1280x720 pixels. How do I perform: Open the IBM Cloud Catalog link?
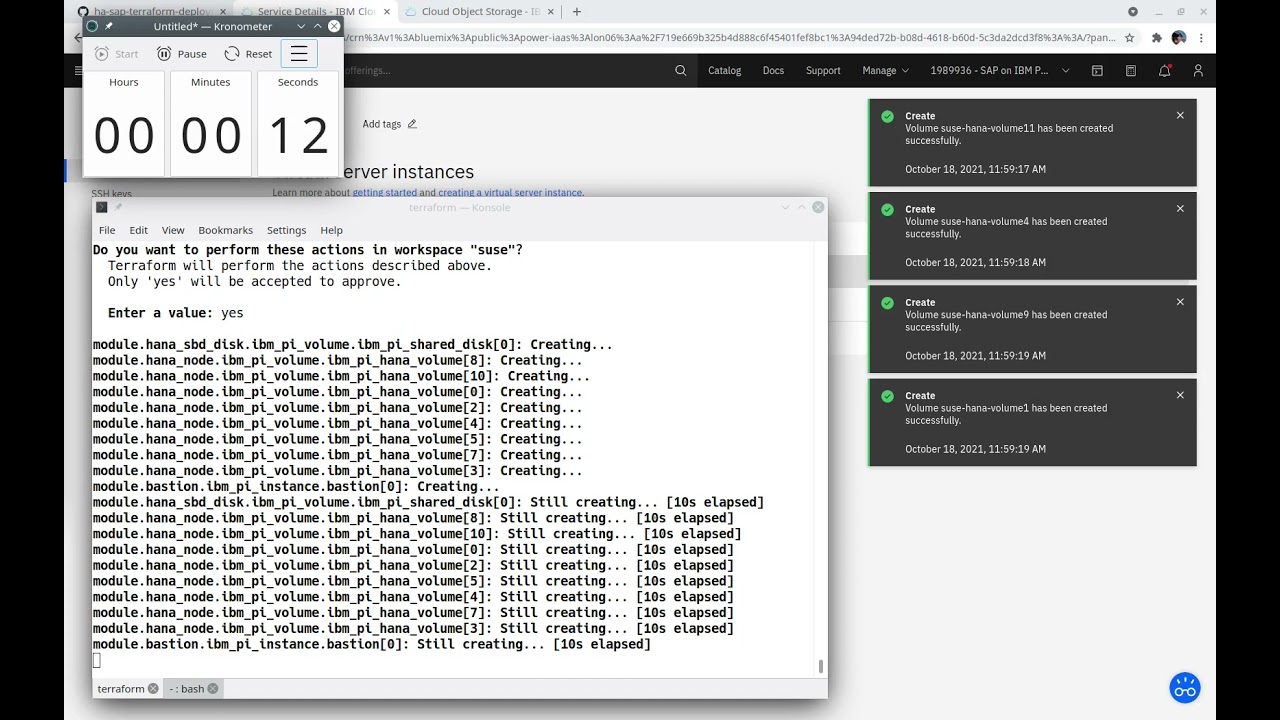[x=725, y=70]
